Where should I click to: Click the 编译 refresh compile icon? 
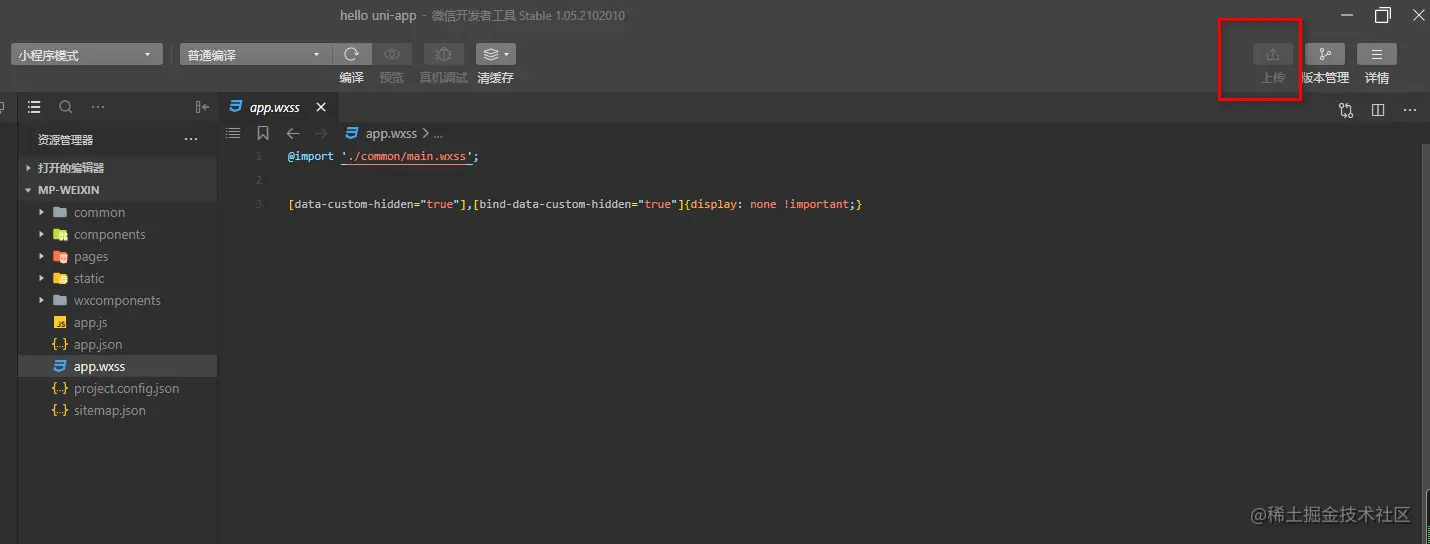point(352,54)
